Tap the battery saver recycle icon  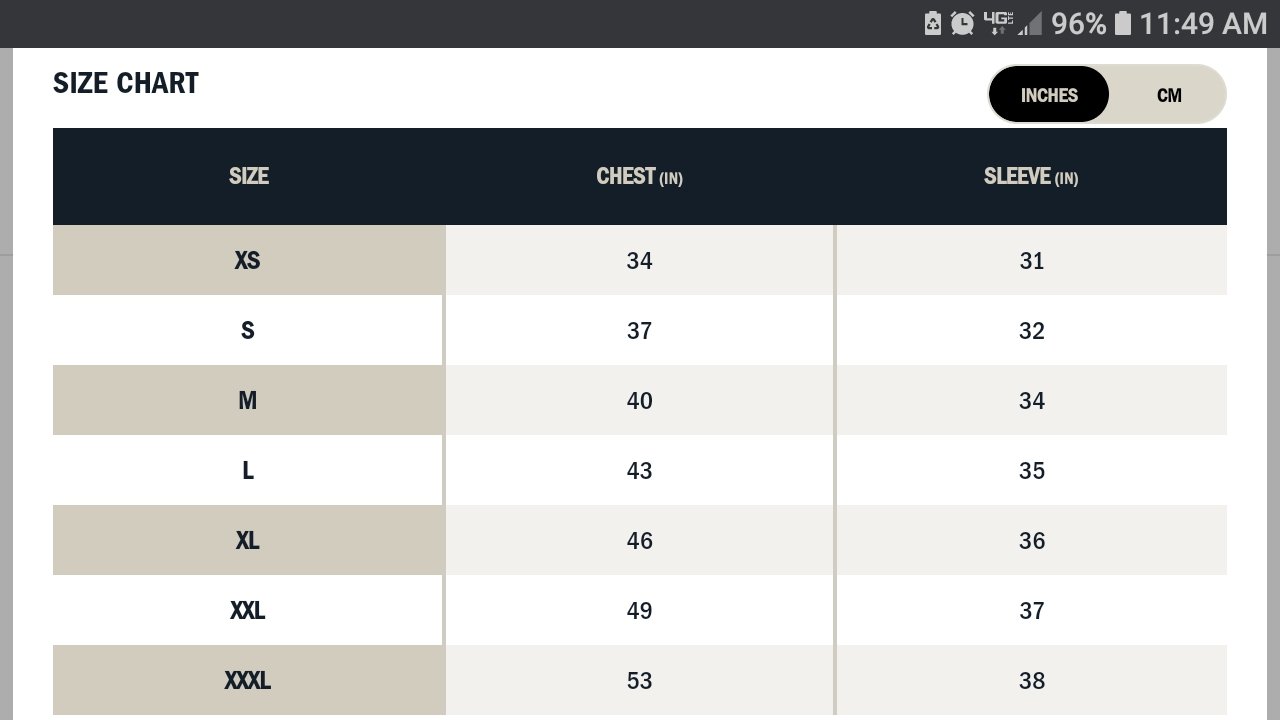(x=933, y=23)
